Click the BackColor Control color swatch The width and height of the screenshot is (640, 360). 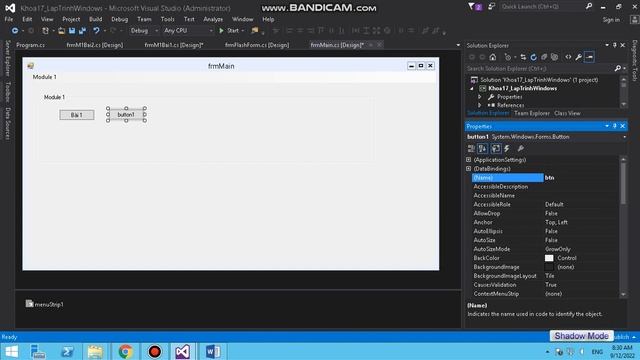(549, 258)
